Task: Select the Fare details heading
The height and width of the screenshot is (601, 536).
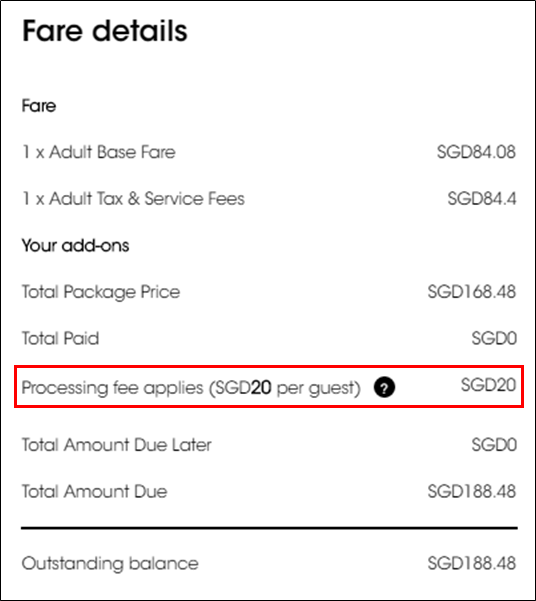Action: click(x=105, y=31)
